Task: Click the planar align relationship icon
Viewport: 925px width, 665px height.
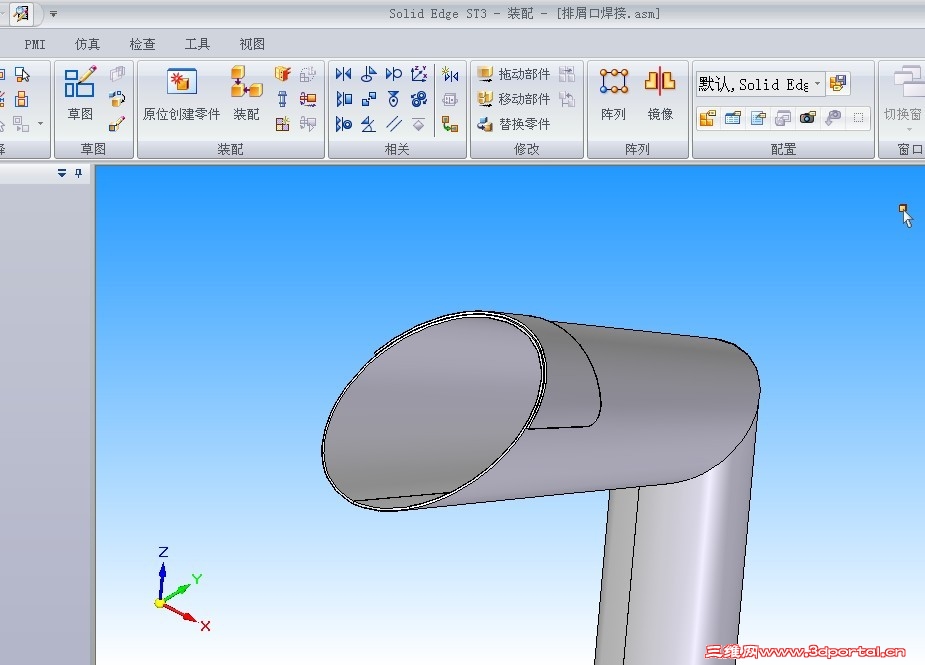Action: [x=343, y=99]
